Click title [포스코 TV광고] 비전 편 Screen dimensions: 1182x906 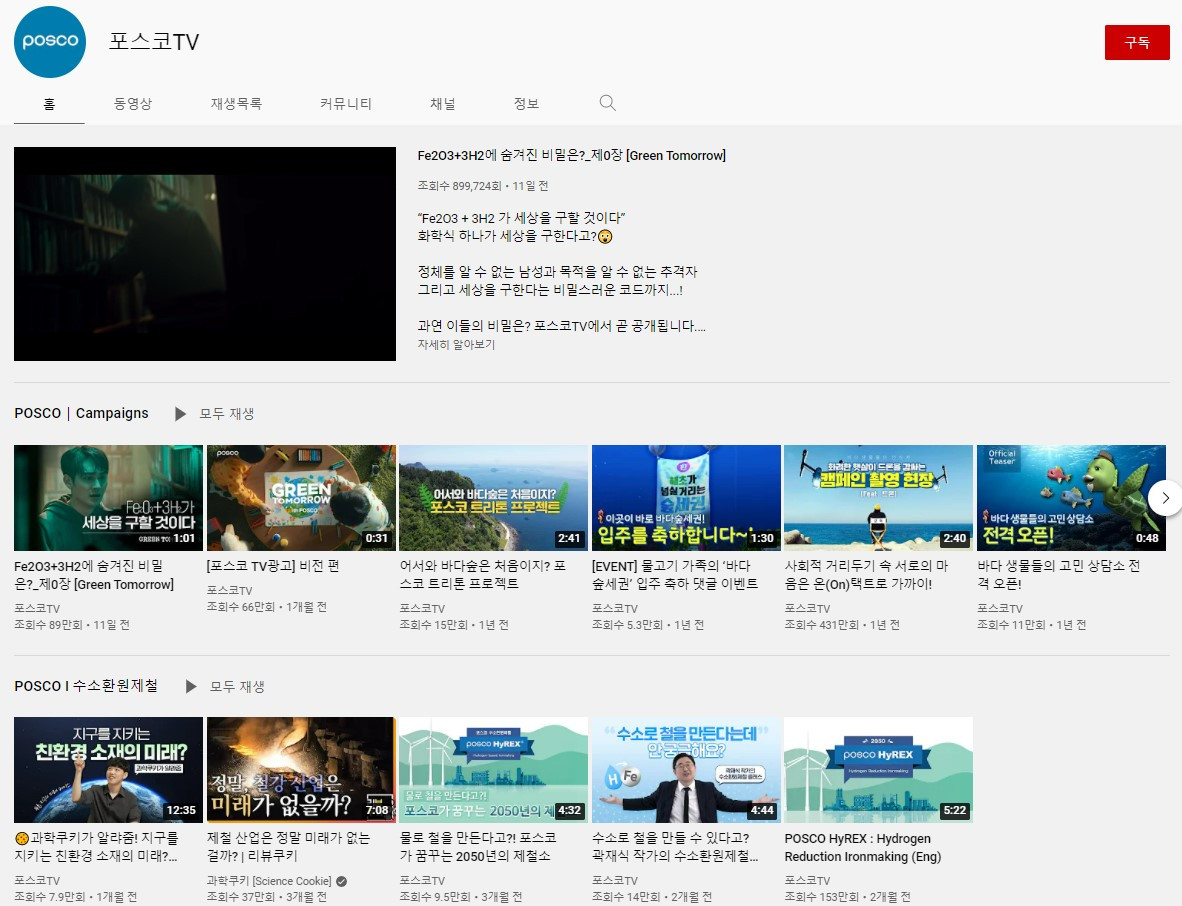[273, 566]
